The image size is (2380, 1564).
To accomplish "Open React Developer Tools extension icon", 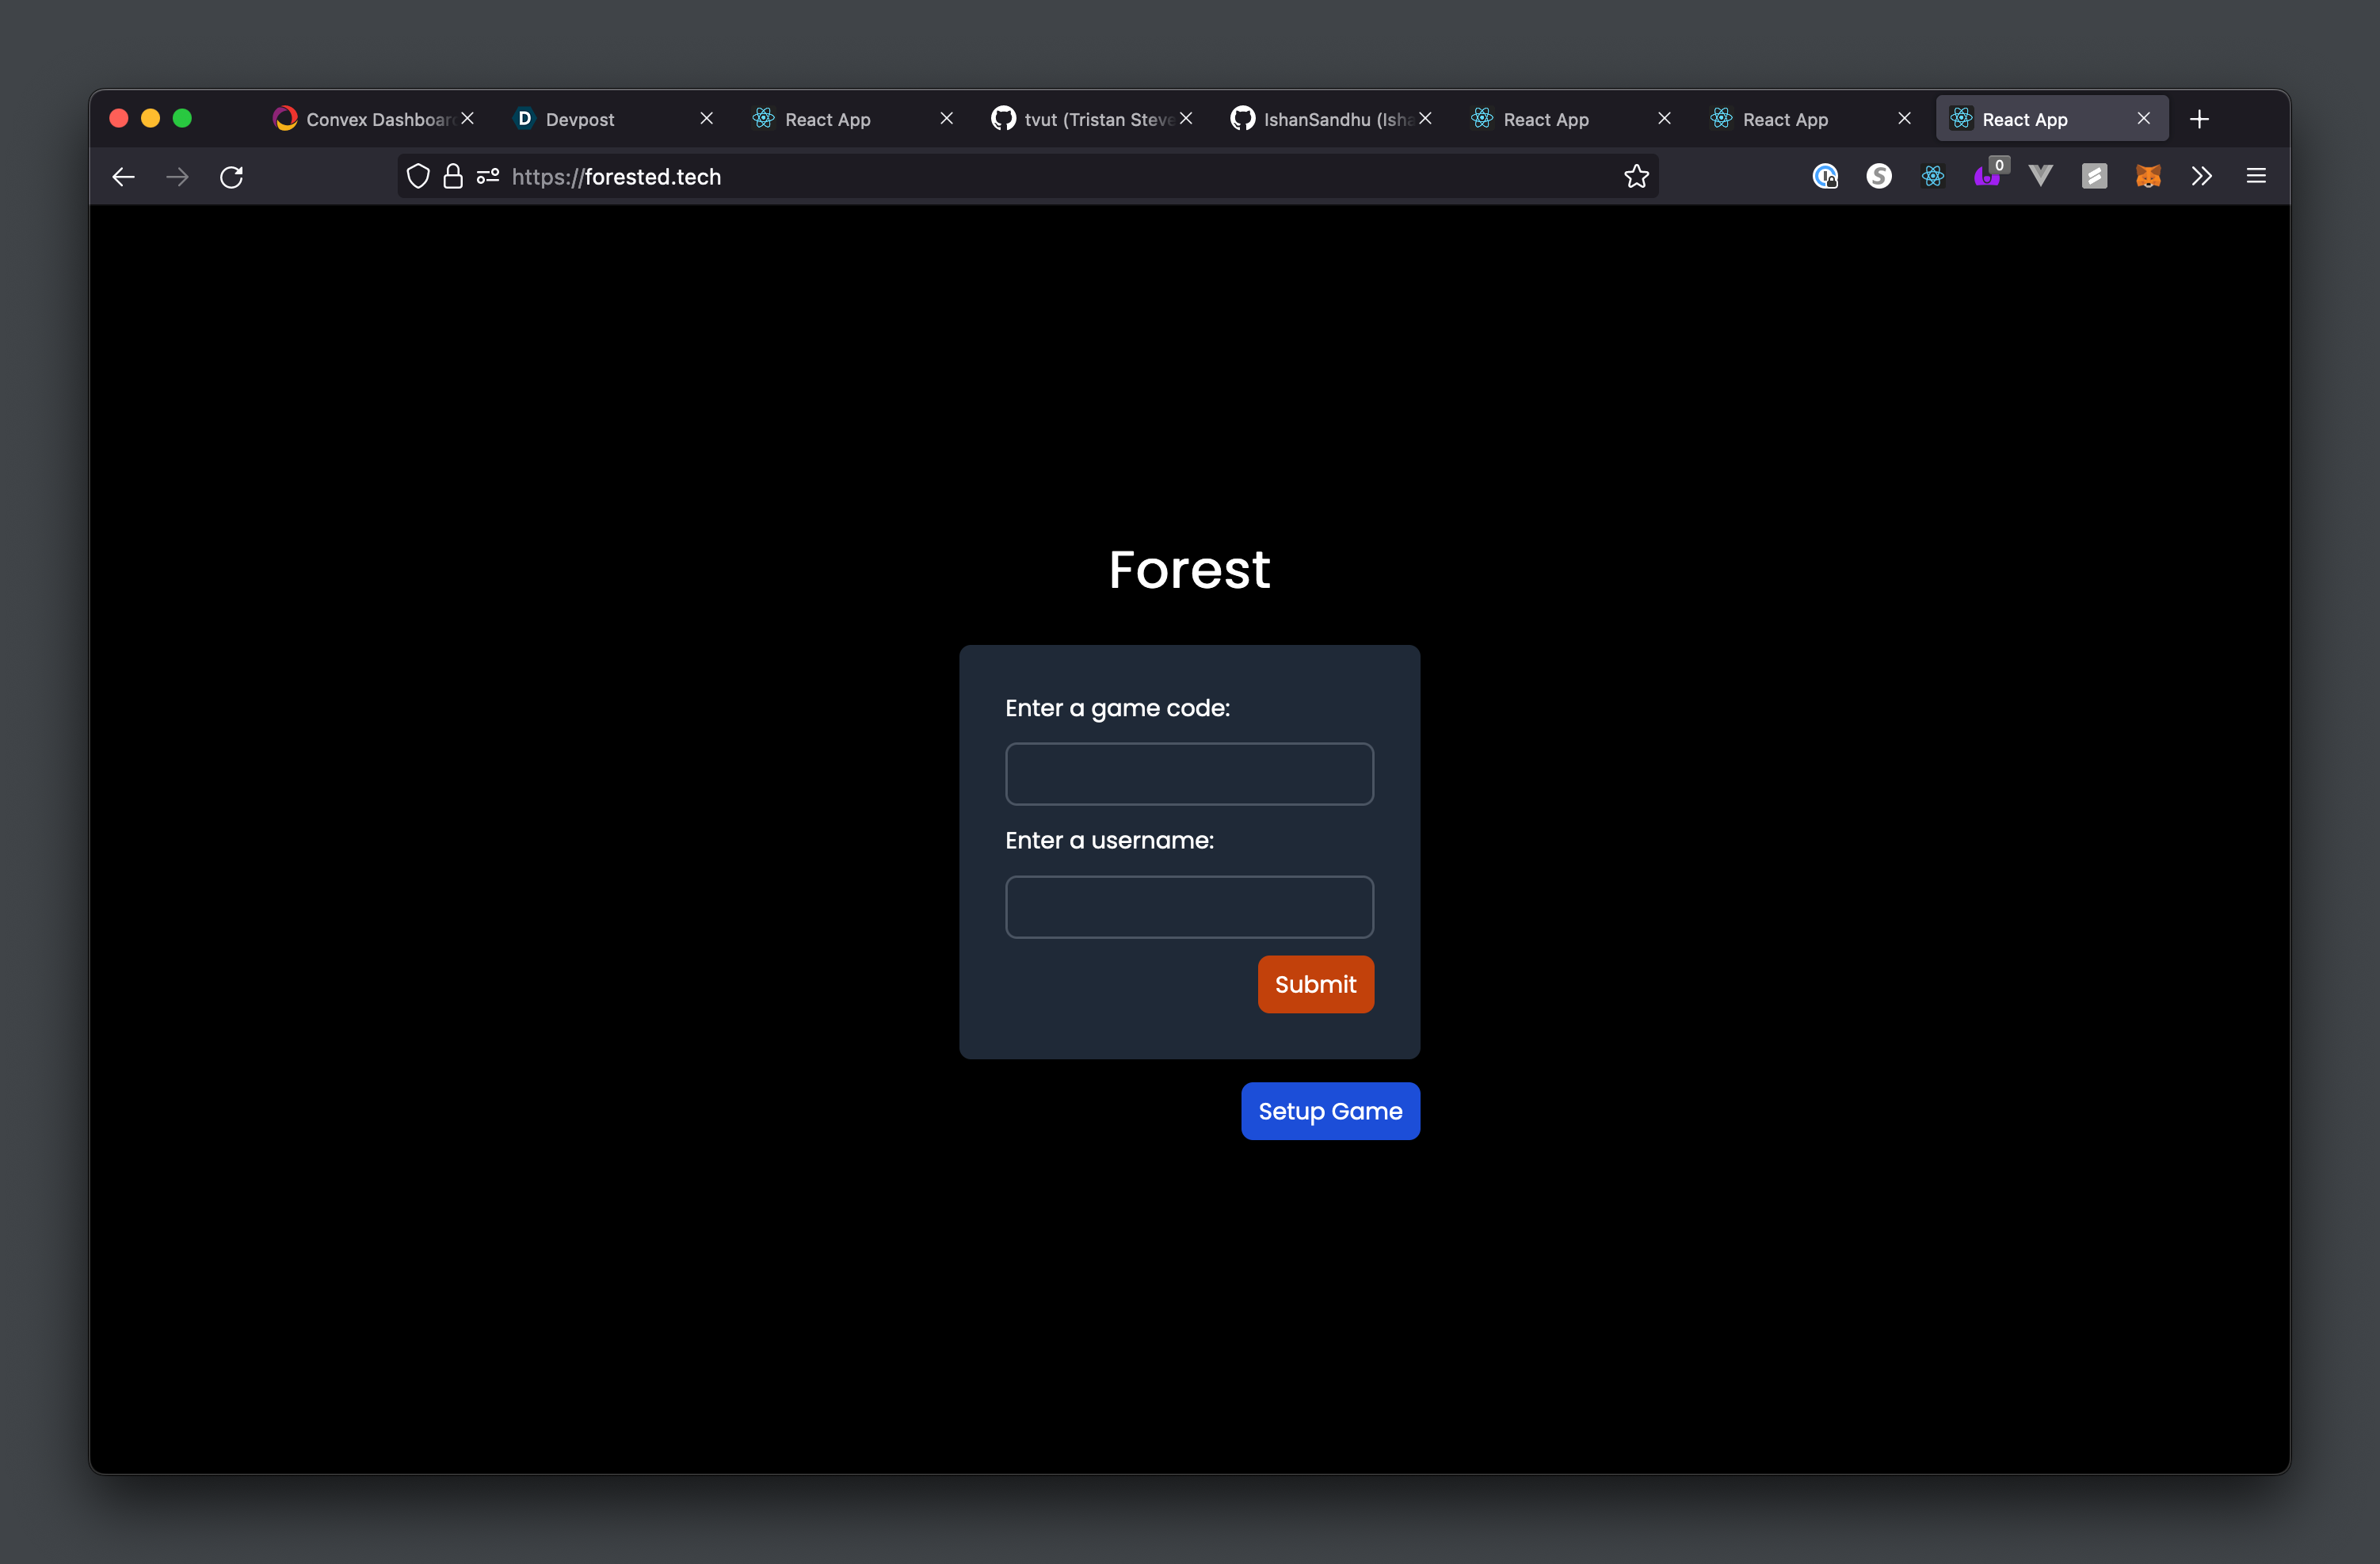I will tap(1932, 177).
